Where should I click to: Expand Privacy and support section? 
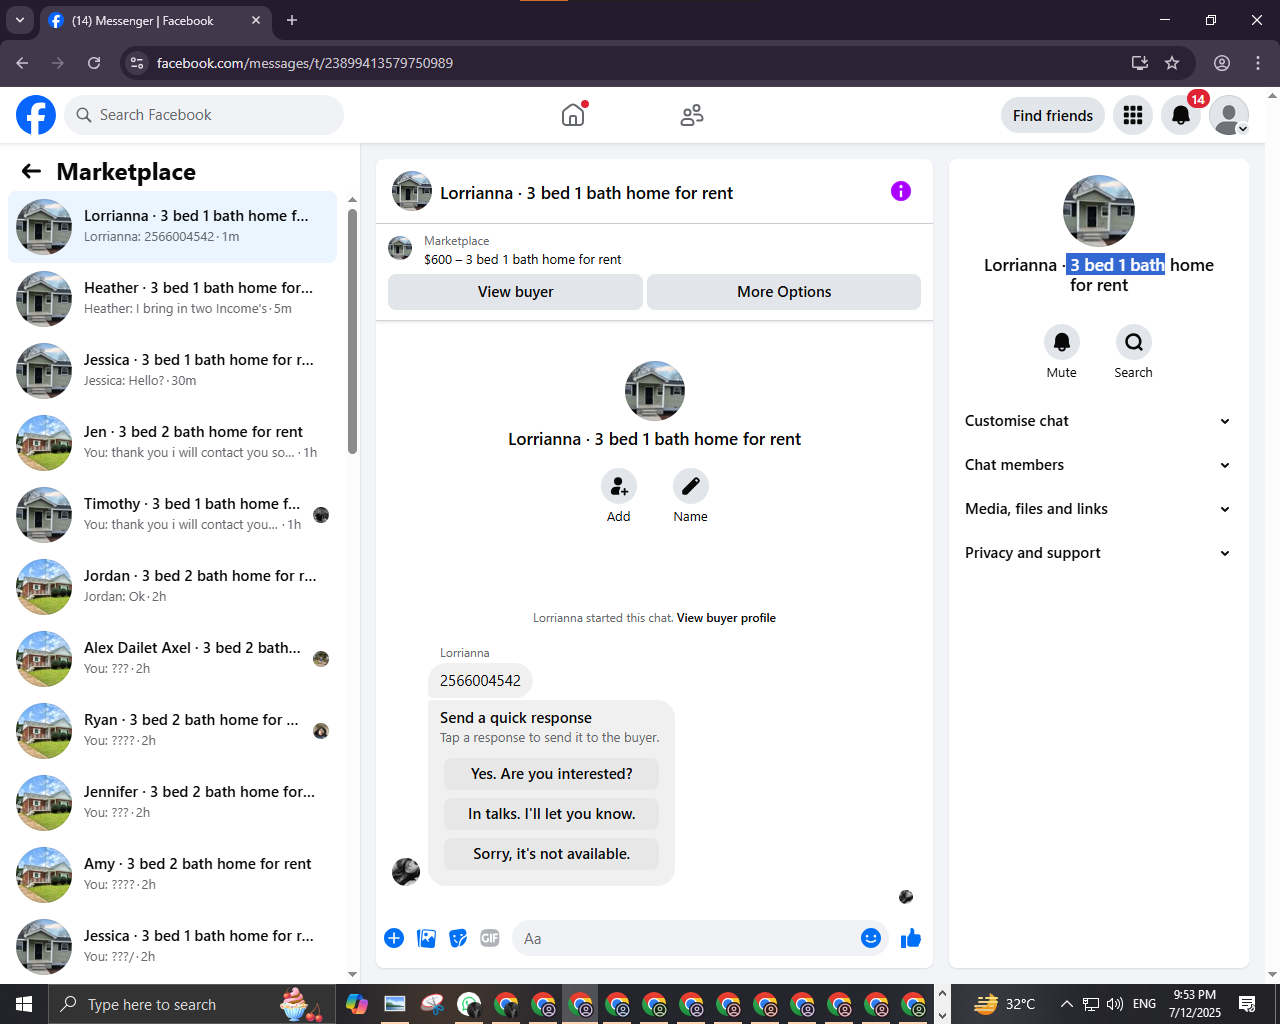coord(1097,553)
